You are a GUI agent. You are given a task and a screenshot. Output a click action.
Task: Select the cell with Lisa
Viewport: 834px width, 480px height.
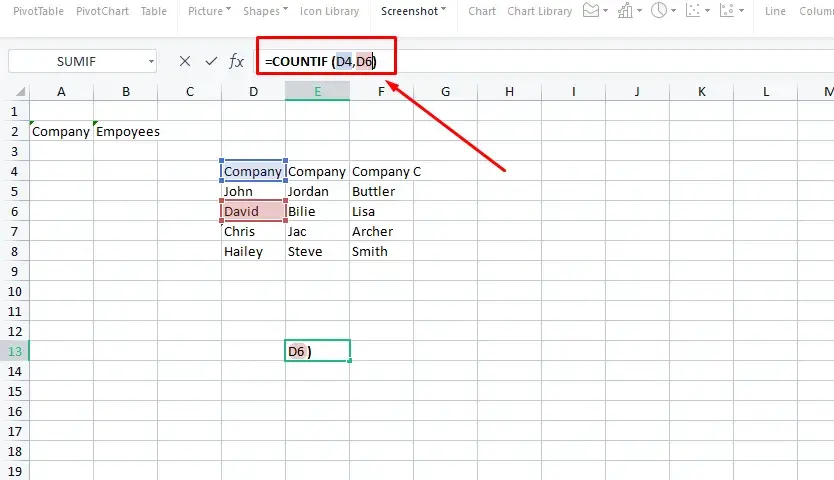coord(381,211)
